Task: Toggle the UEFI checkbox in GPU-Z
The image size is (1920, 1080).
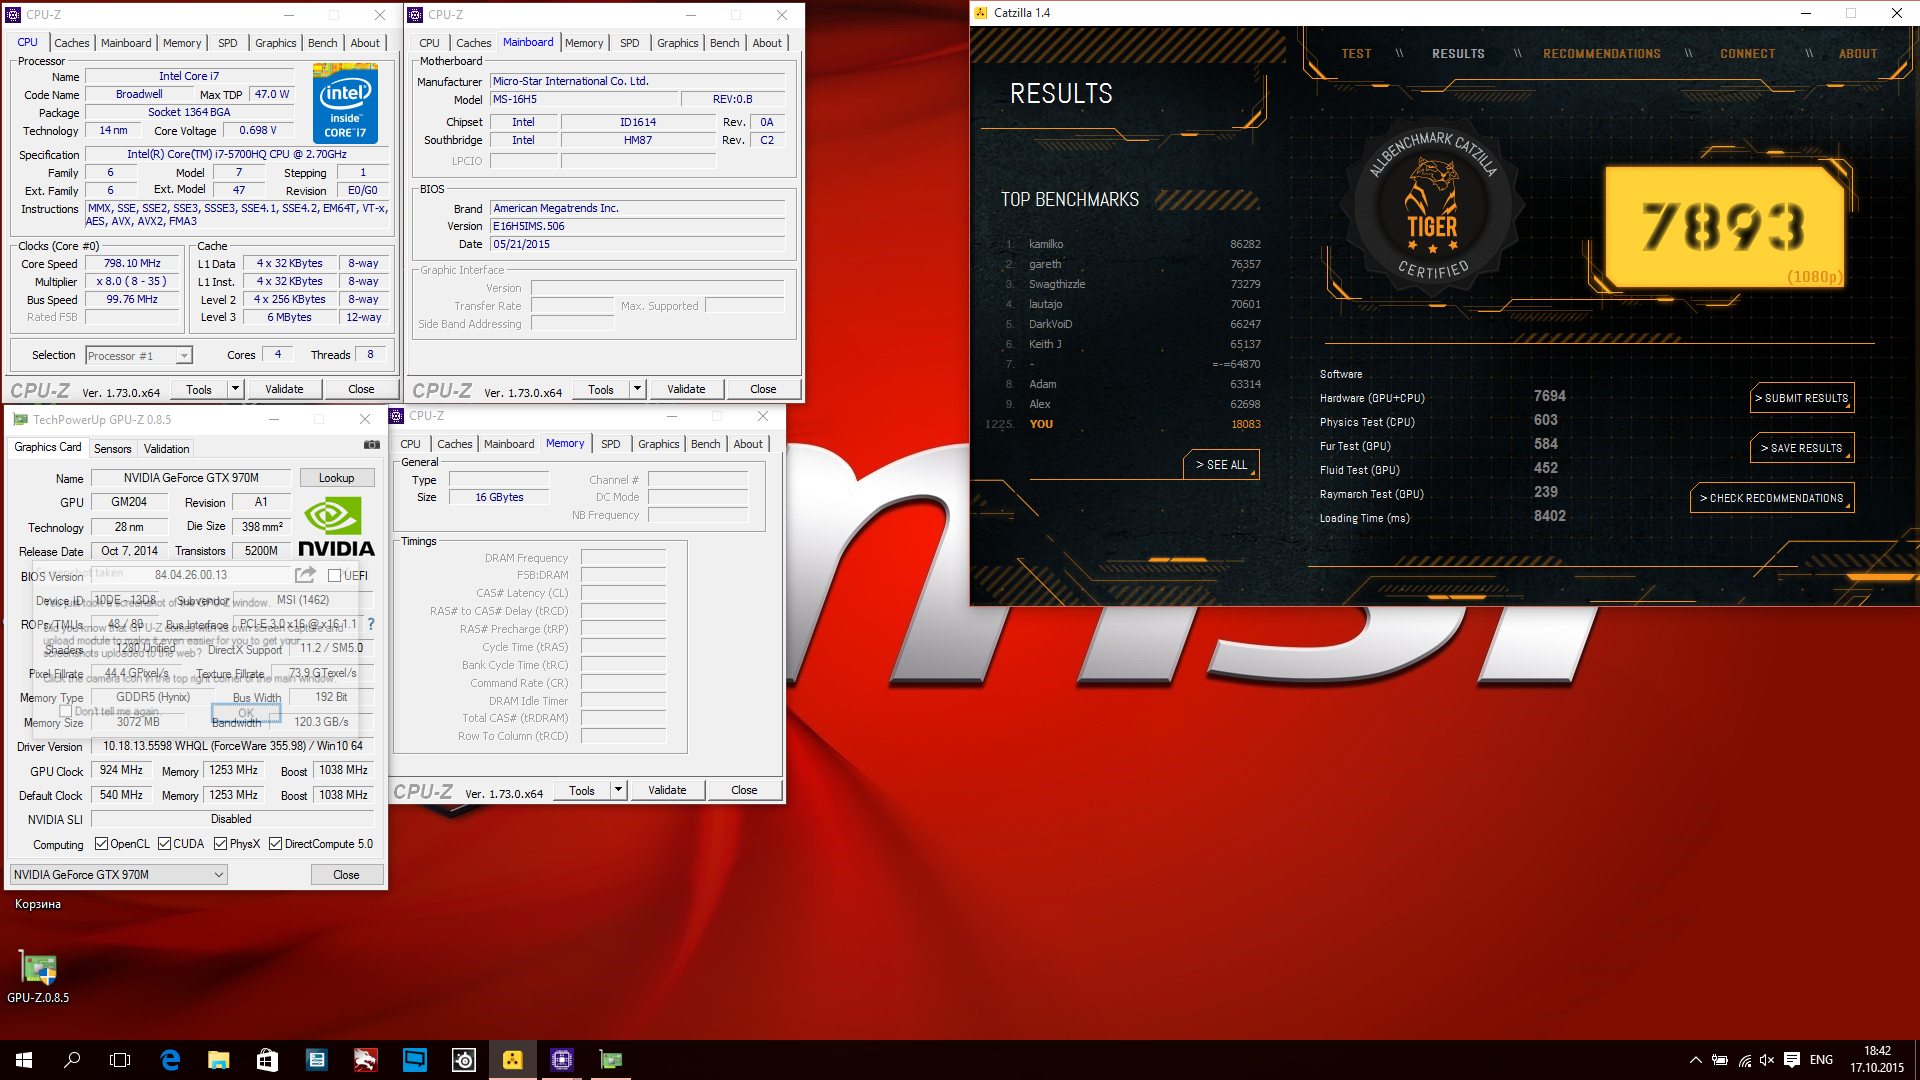Action: (x=335, y=575)
